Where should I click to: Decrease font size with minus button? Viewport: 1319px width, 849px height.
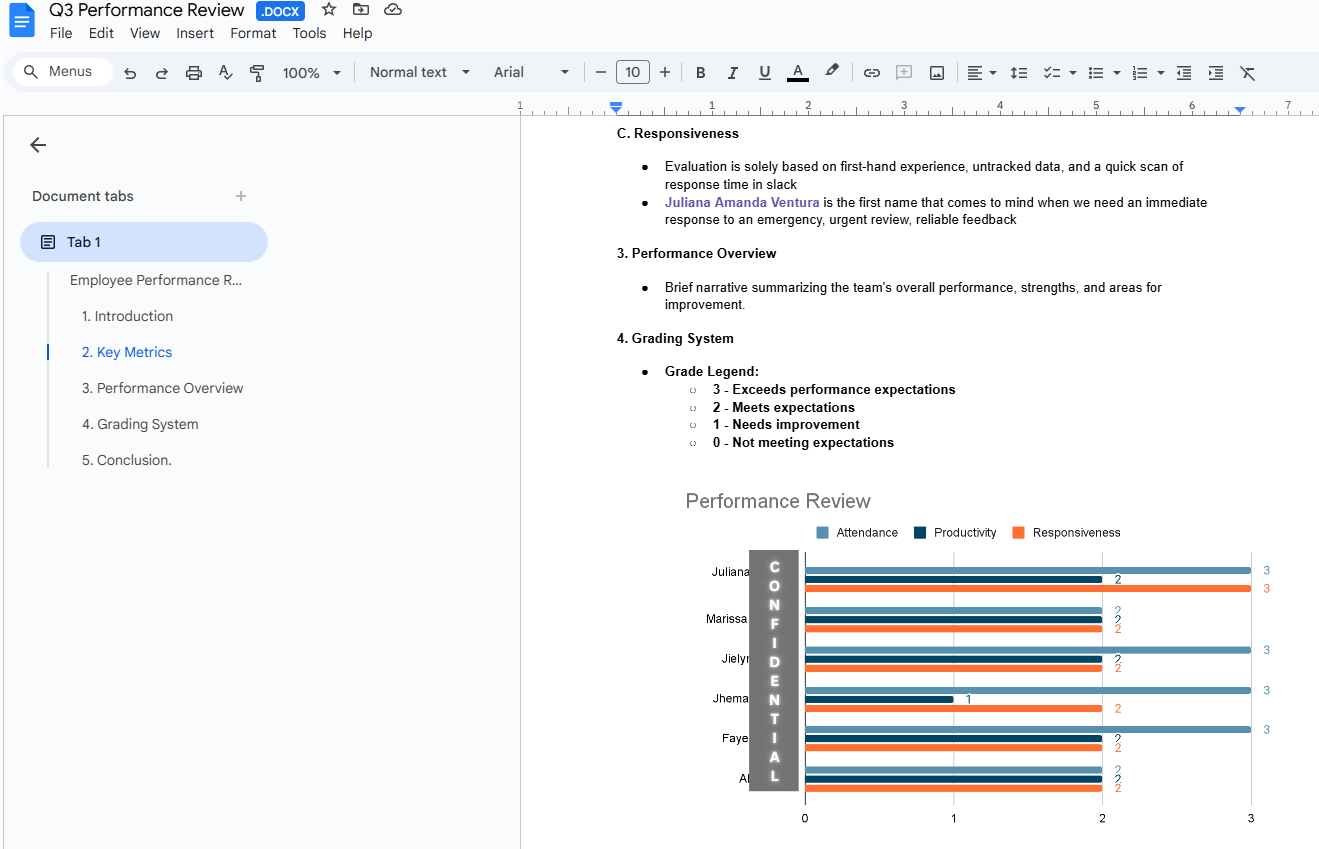tap(601, 72)
